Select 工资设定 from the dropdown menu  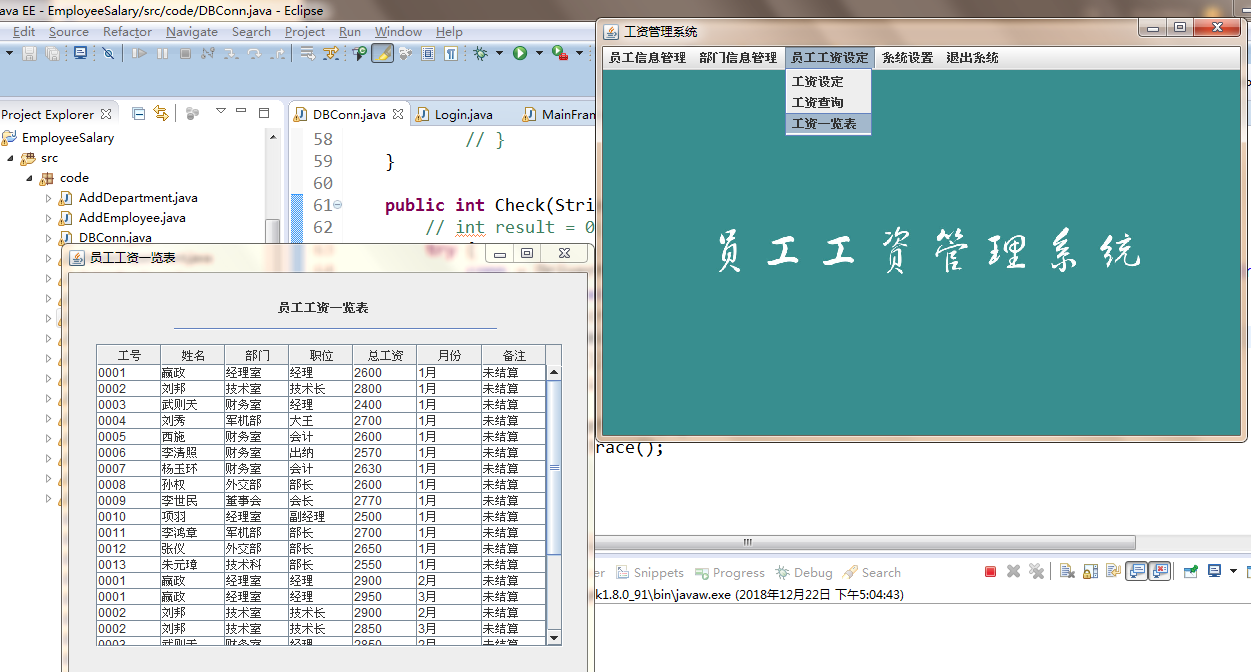point(828,82)
